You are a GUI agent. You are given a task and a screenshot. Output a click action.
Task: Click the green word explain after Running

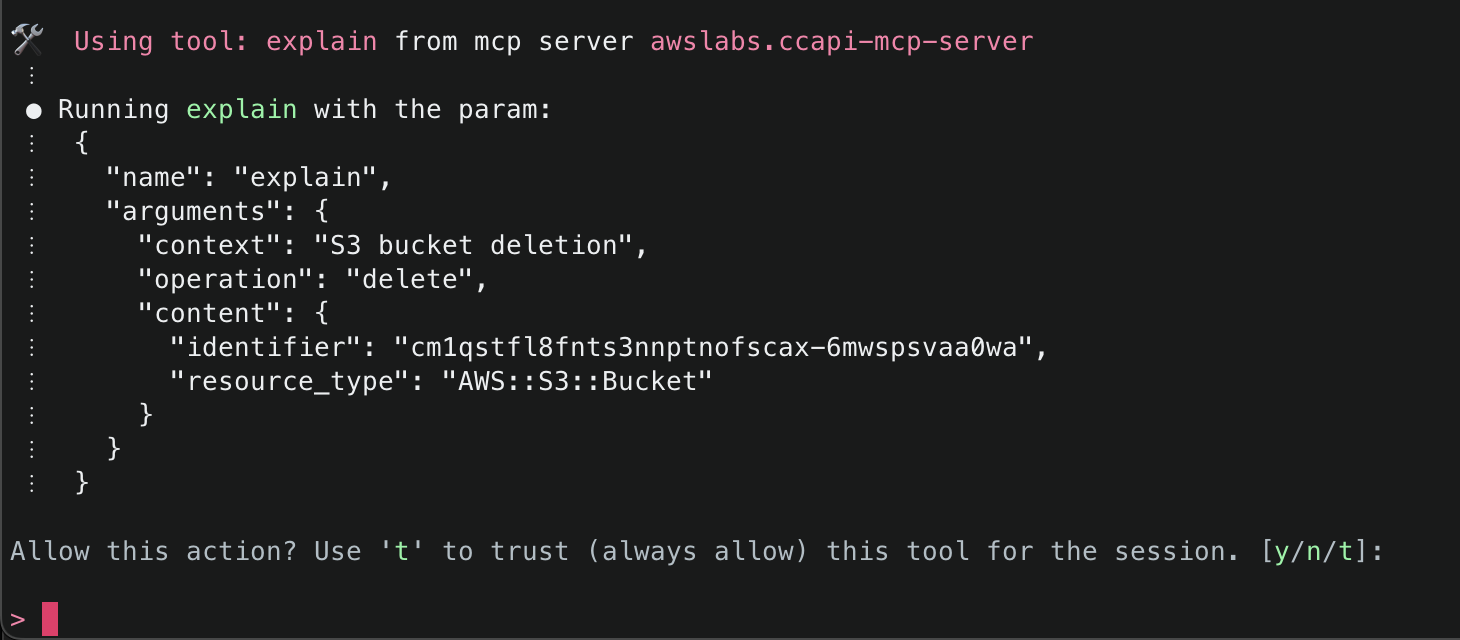[241, 109]
